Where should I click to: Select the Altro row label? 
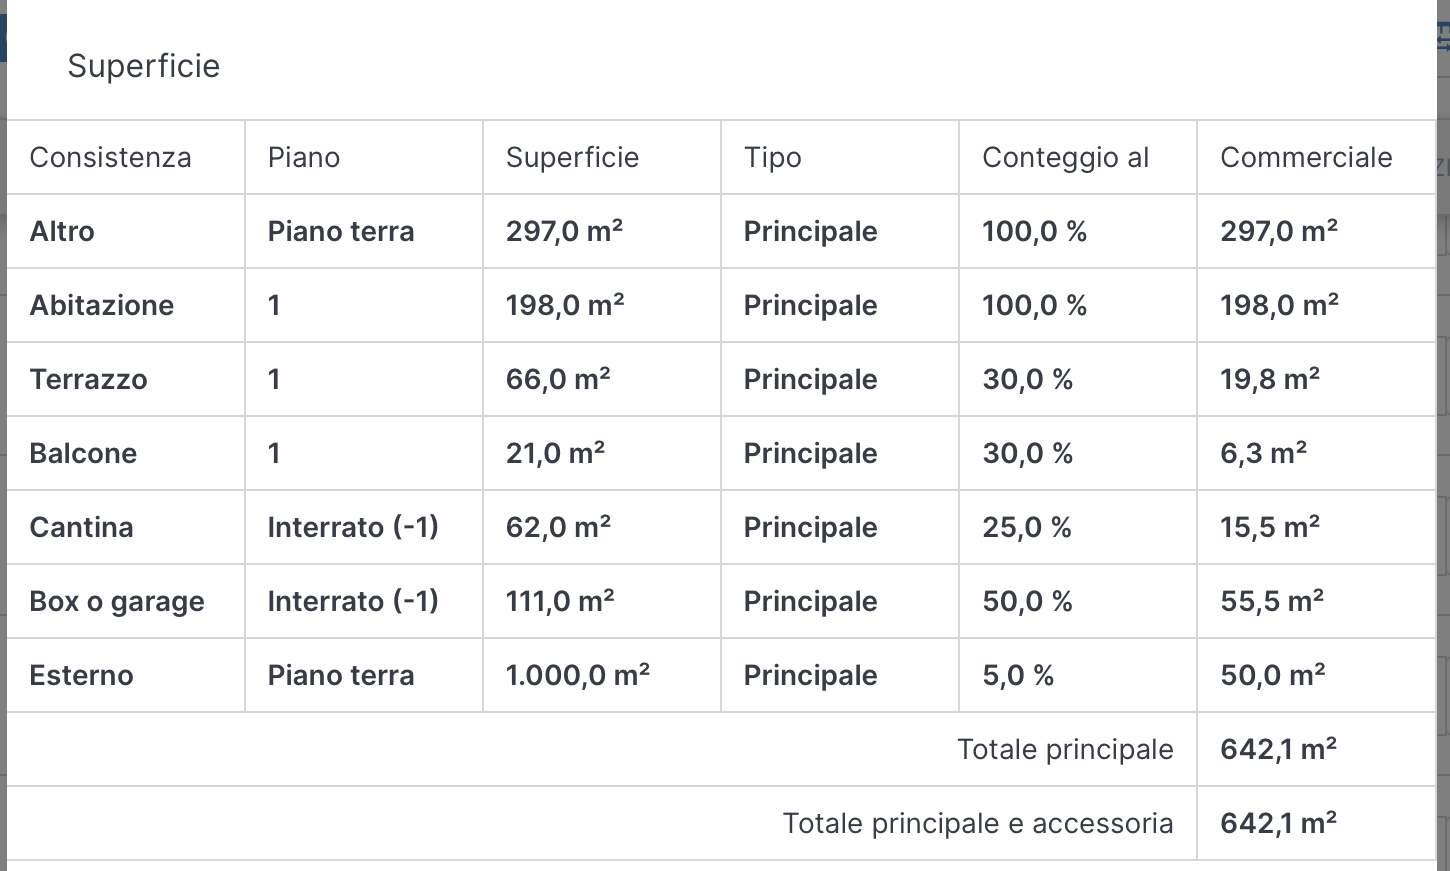62,231
